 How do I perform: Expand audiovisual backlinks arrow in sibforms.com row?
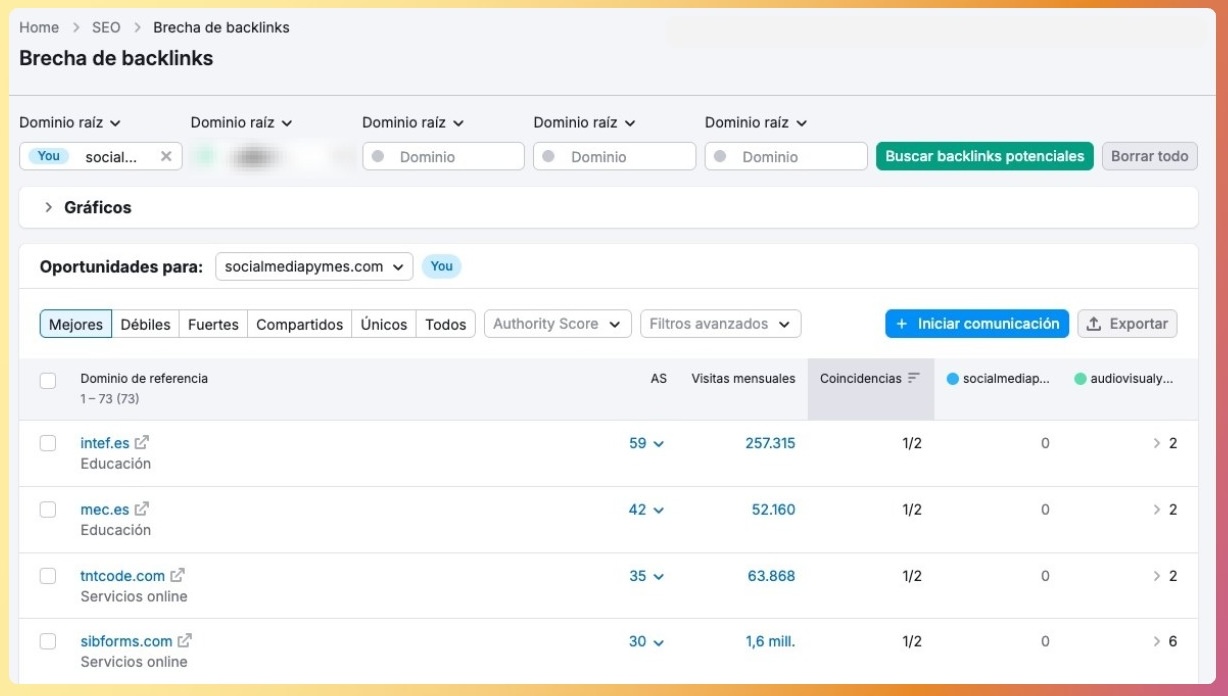(x=1157, y=642)
